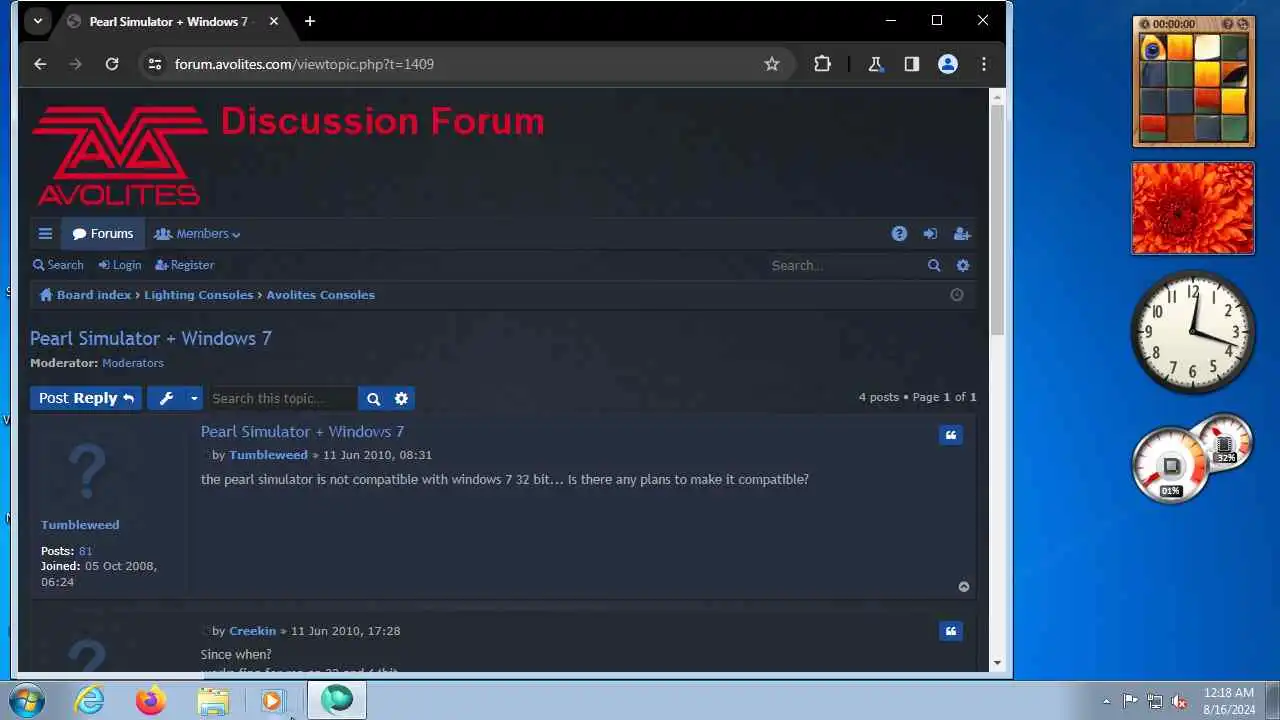Bookmark this page with the star icon
This screenshot has height=720, width=1280.
pos(772,64)
